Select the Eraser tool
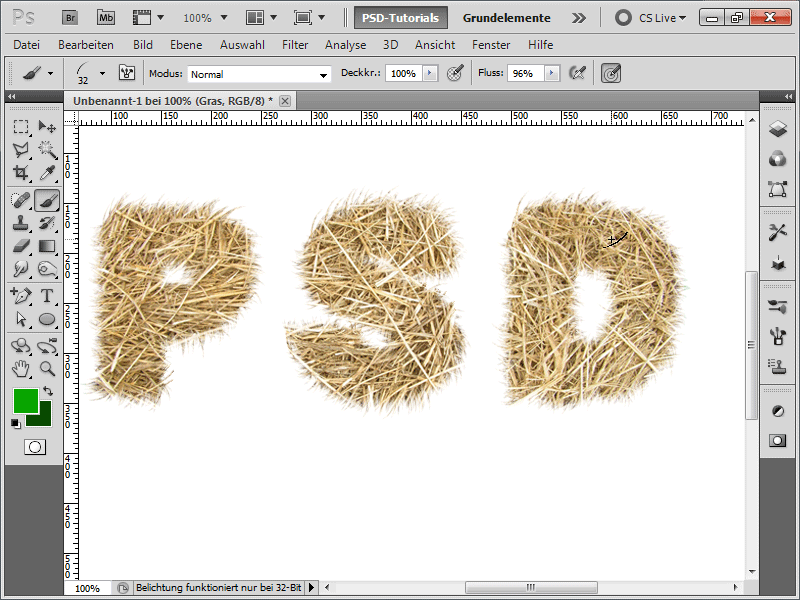The height and width of the screenshot is (600, 800). click(x=21, y=246)
